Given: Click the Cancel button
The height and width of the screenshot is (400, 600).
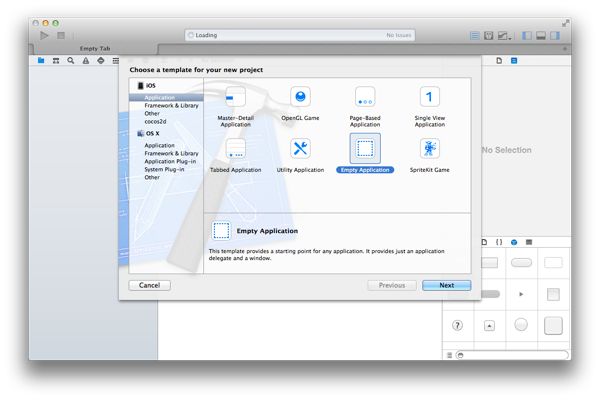Looking at the screenshot, I should (x=150, y=285).
